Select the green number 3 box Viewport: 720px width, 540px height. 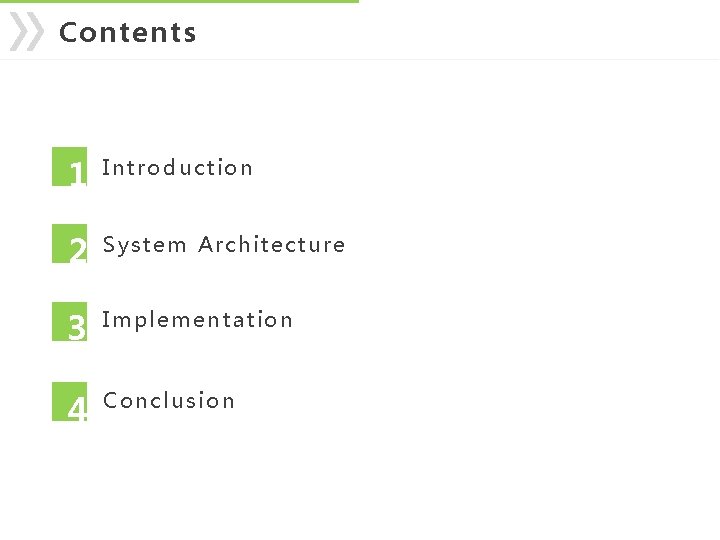click(x=69, y=321)
